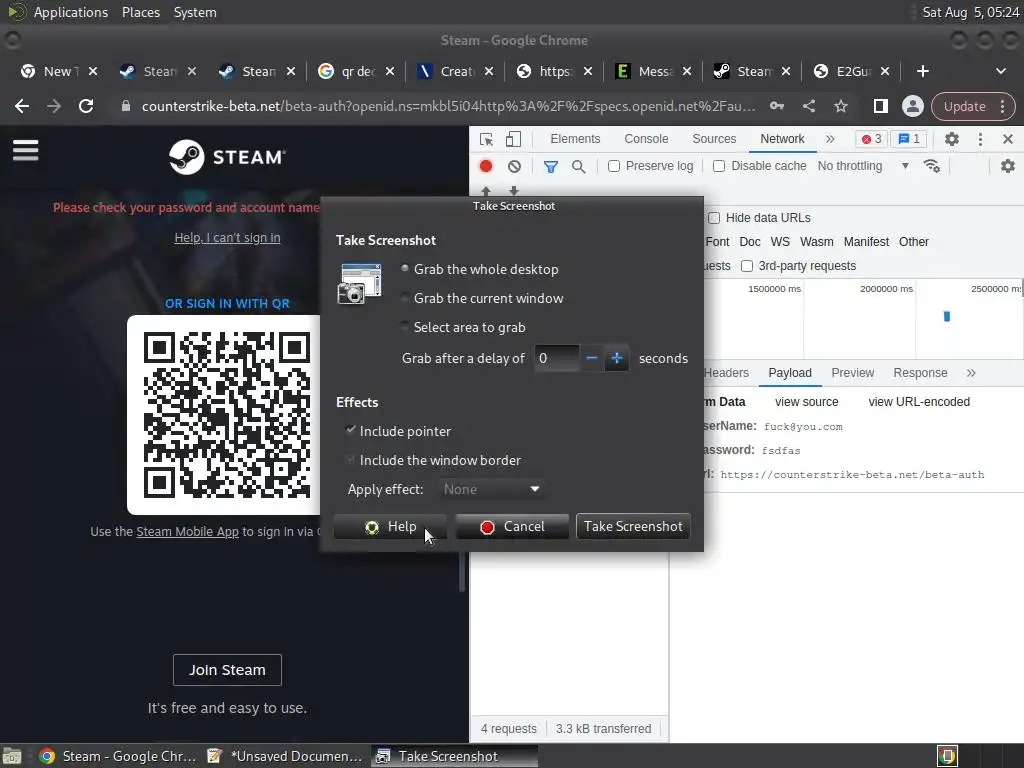Viewport: 1024px width, 768px height.
Task: Open the Steam hamburger menu icon
Action: [x=25, y=150]
